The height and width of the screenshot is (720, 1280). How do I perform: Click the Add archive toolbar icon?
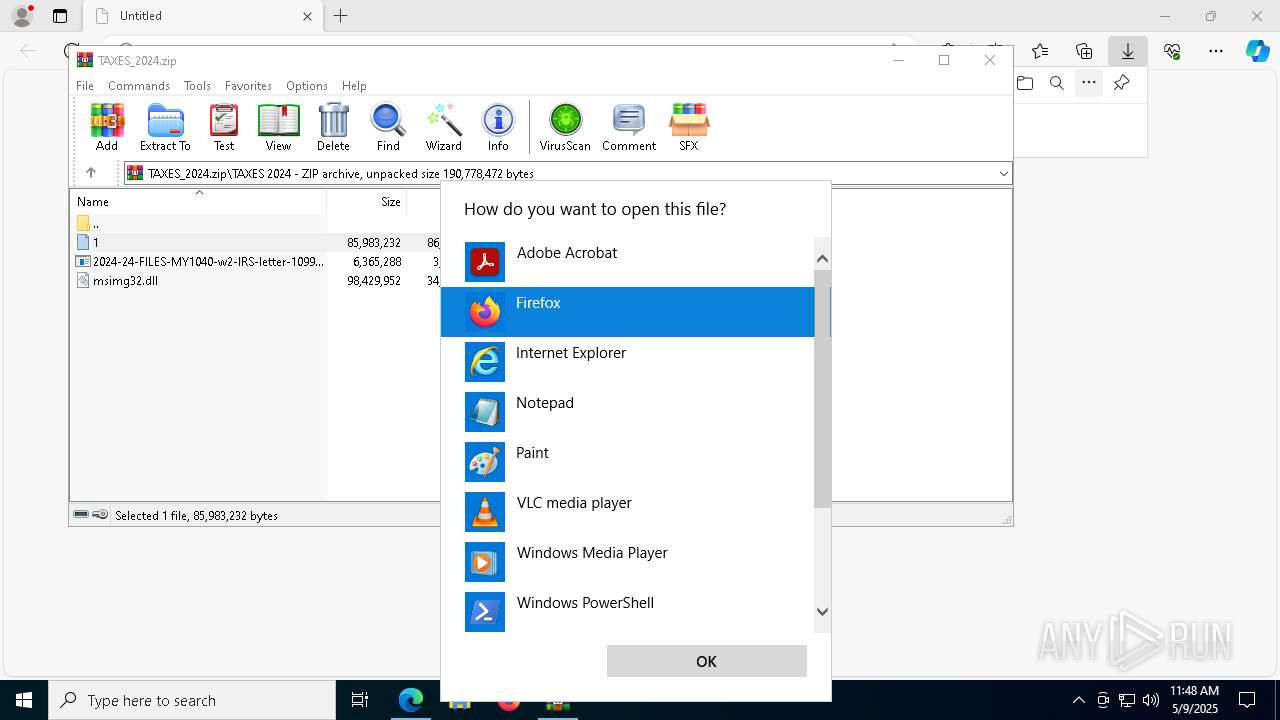[107, 127]
